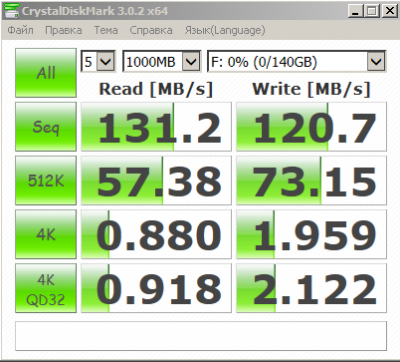This screenshot has height=362, width=400.
Task: Click the 4K QD32 write result 2.122
Action: coord(311,288)
